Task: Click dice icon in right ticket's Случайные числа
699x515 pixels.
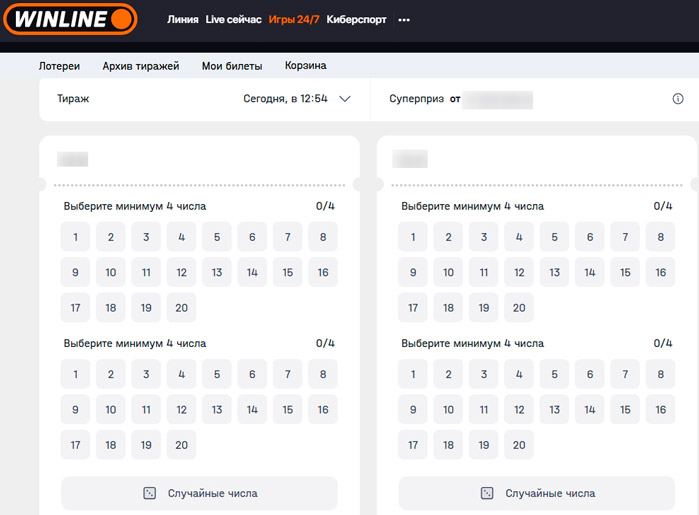Action: [487, 493]
